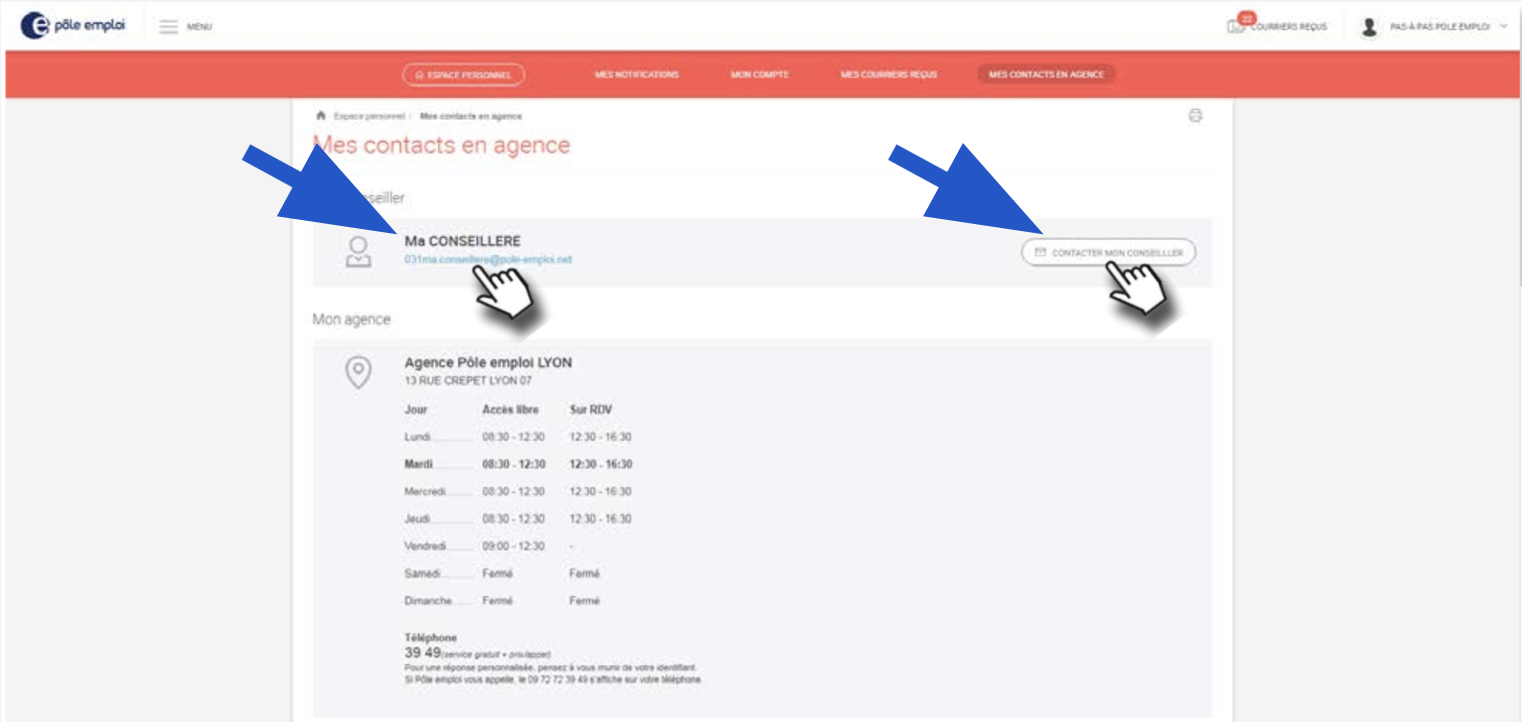Open Mon compte tab
This screenshot has width=1522, height=722.
point(760,75)
